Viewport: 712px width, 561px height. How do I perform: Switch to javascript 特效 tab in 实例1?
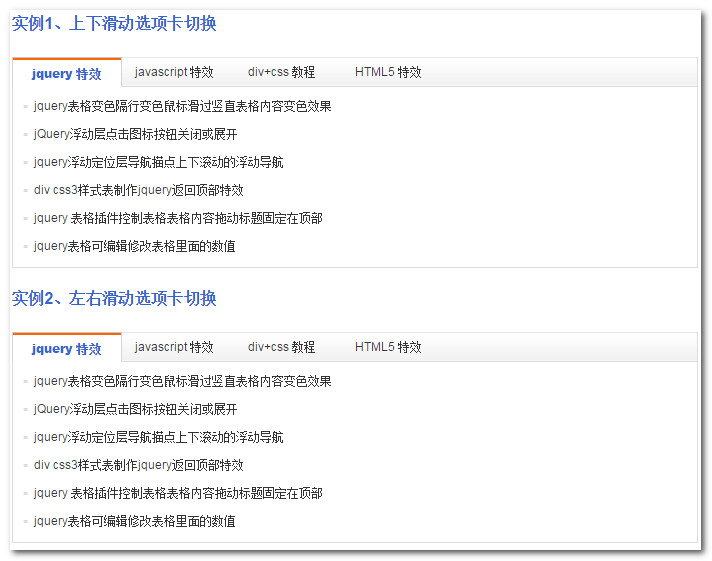point(174,72)
